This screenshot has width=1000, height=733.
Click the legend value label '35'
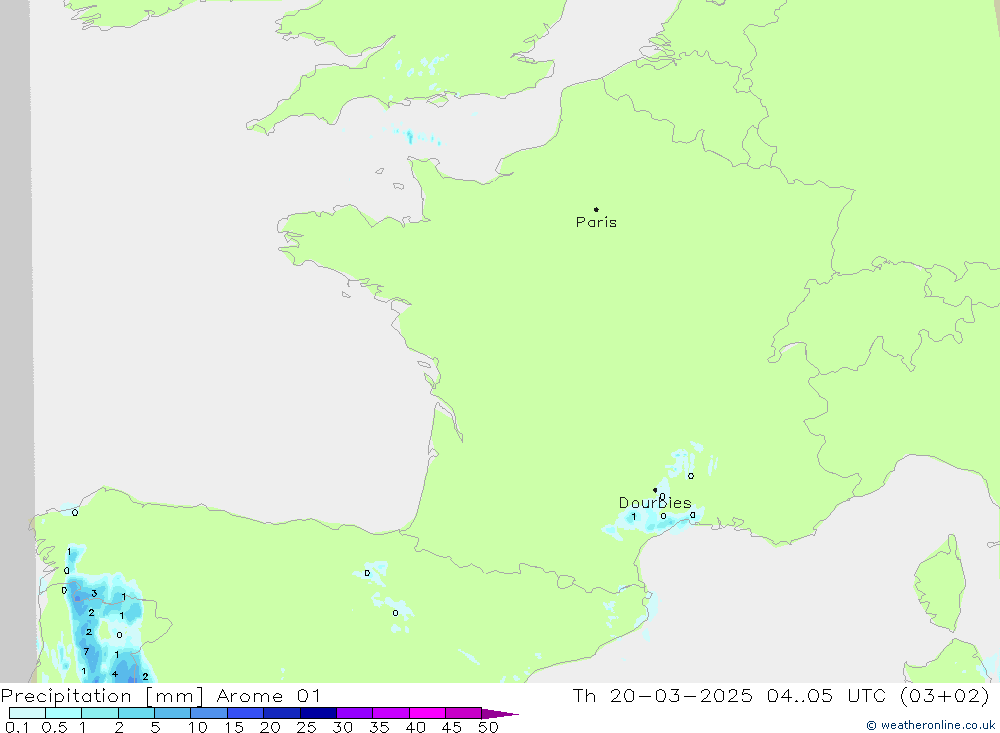[x=379, y=727]
